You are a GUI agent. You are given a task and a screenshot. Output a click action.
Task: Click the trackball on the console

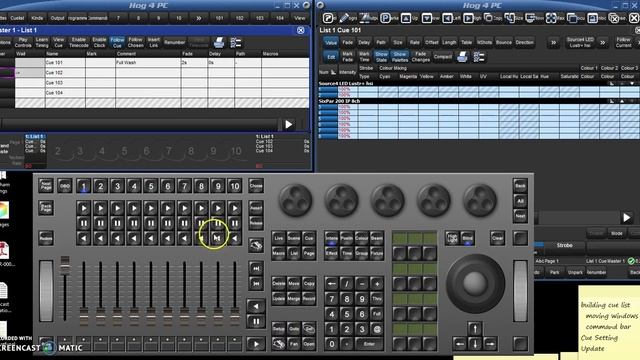tap(475, 283)
